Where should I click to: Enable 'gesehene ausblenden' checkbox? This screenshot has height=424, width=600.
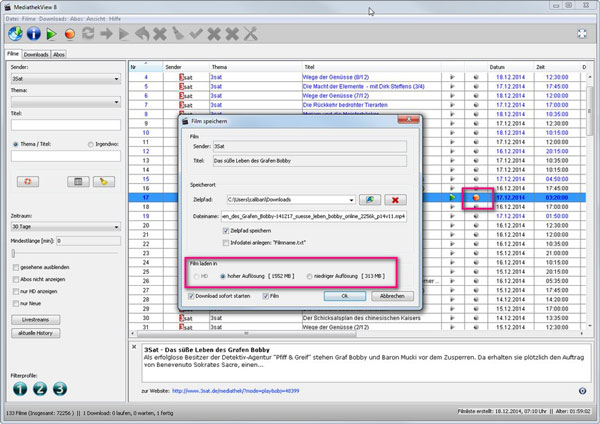click(x=16, y=267)
